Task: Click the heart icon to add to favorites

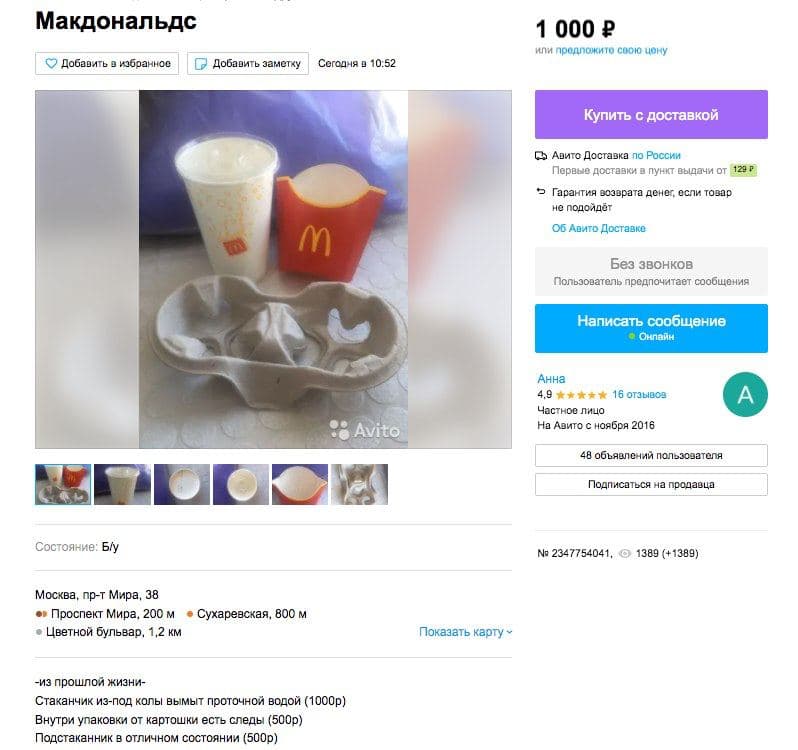Action: click(x=51, y=64)
